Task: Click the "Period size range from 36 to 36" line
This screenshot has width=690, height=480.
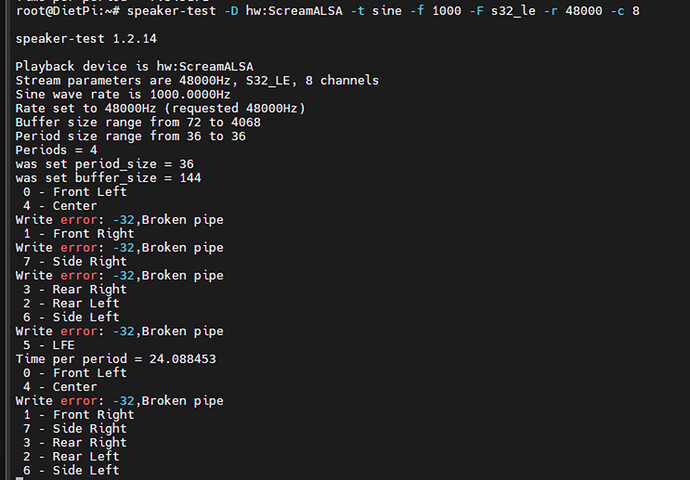Action: (x=130, y=136)
